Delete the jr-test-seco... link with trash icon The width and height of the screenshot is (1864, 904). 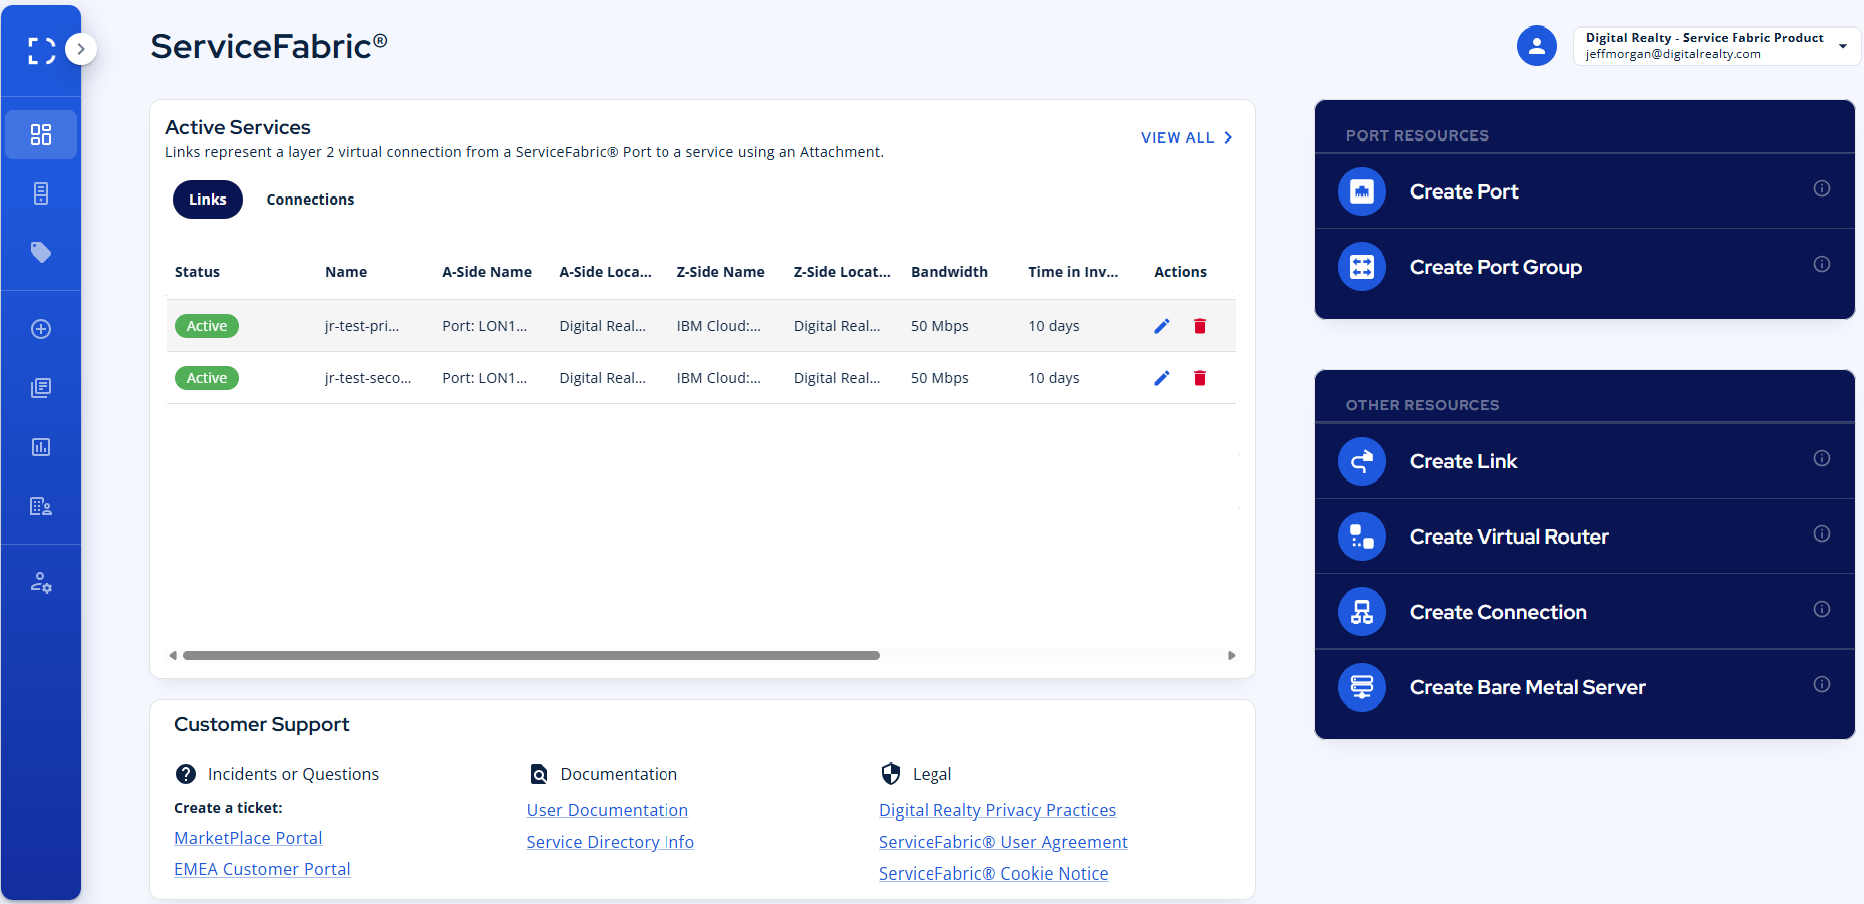tap(1200, 378)
